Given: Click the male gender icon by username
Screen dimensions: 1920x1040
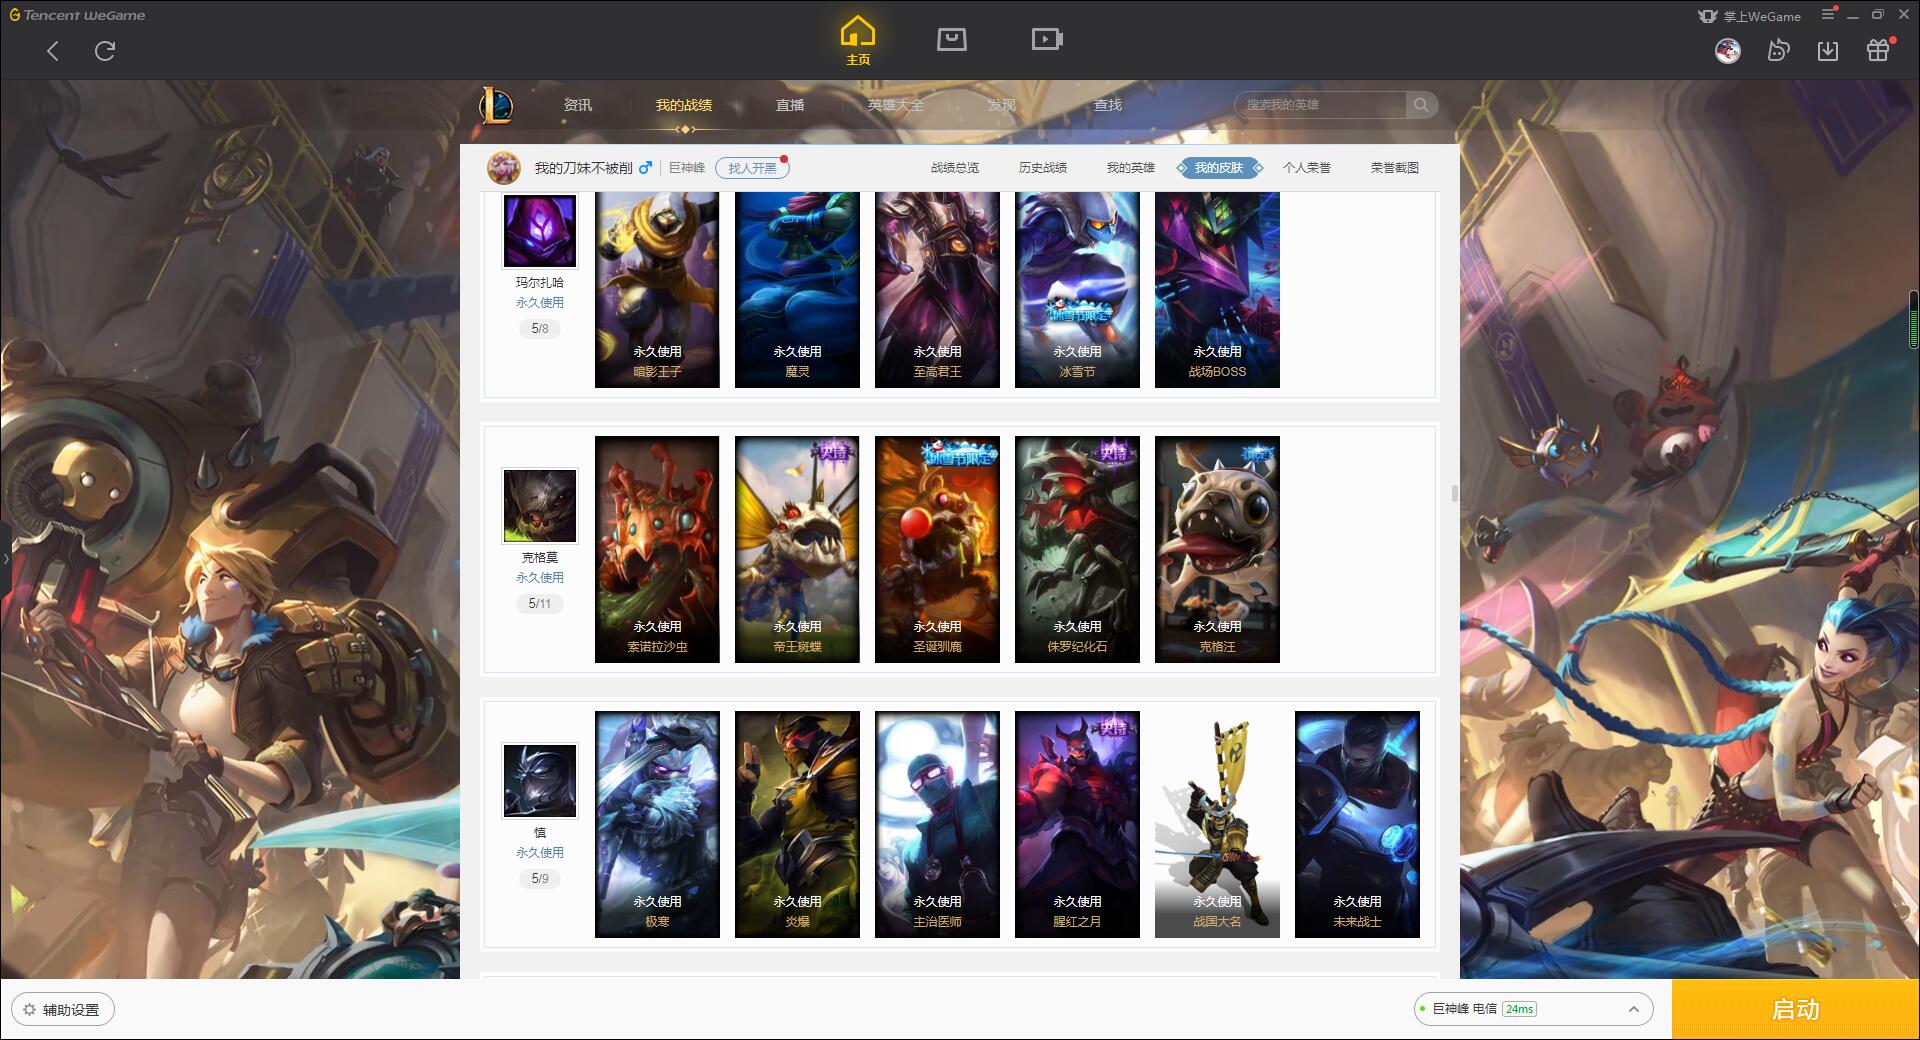Looking at the screenshot, I should 645,168.
